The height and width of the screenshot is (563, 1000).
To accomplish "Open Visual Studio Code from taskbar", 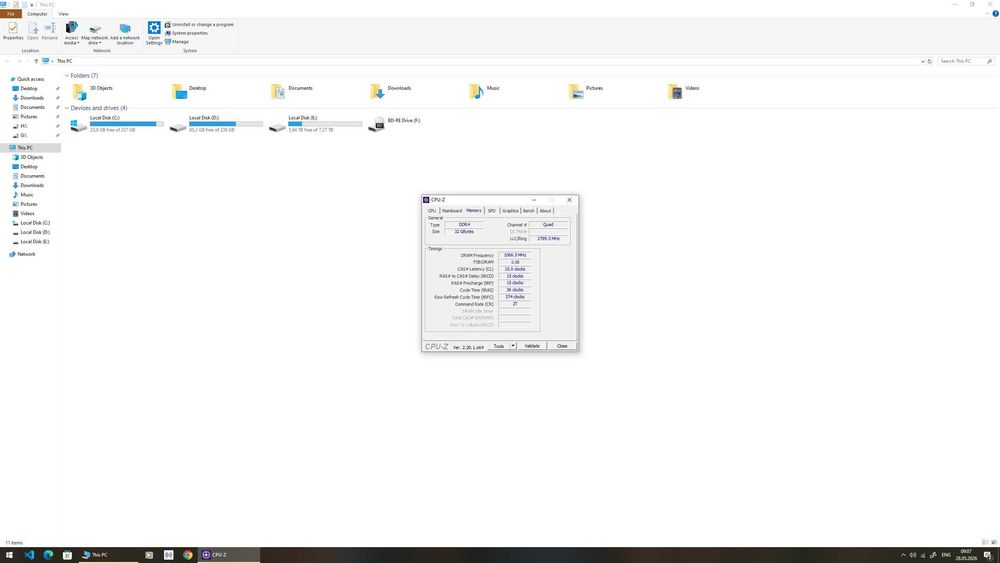I will tap(29, 555).
